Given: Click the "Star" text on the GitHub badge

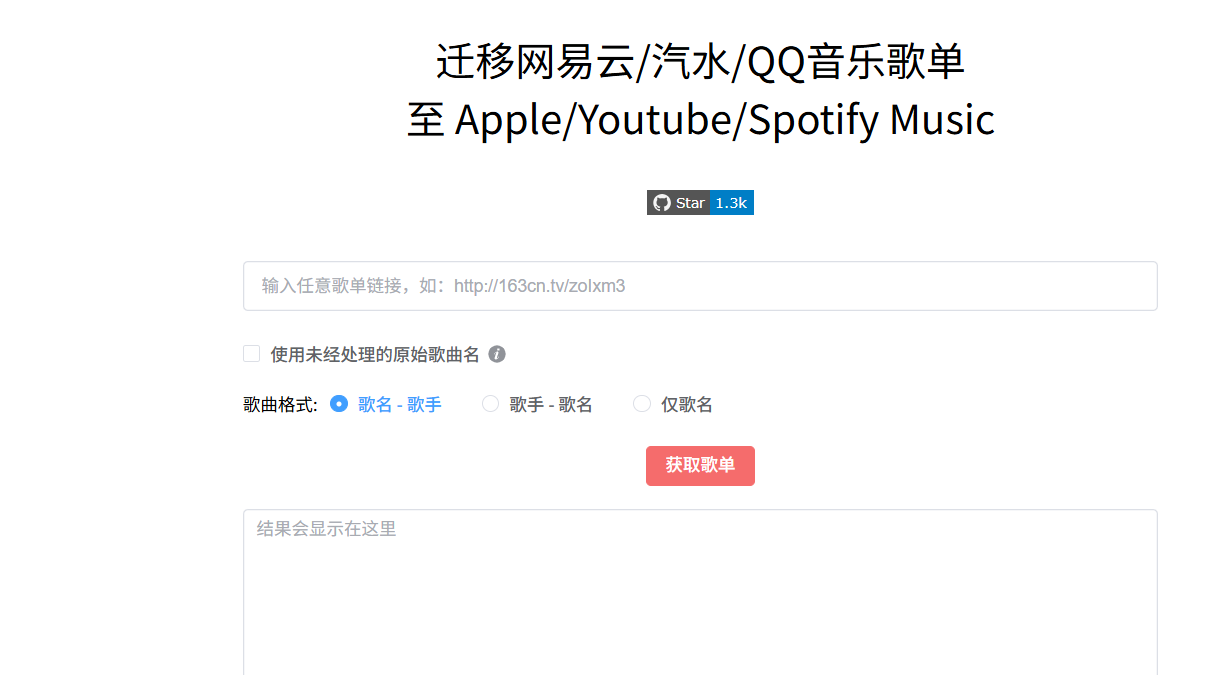Looking at the screenshot, I should [690, 203].
